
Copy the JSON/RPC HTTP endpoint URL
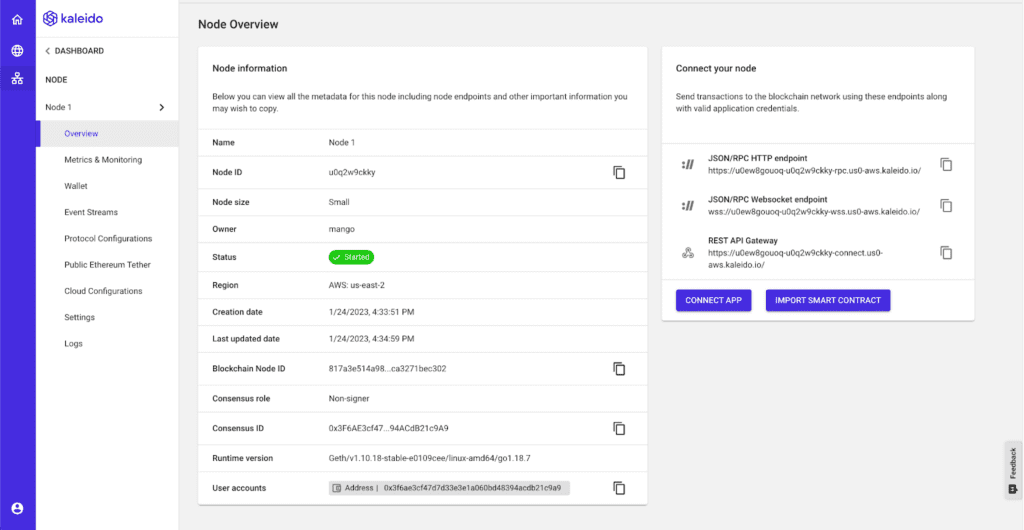(x=946, y=165)
